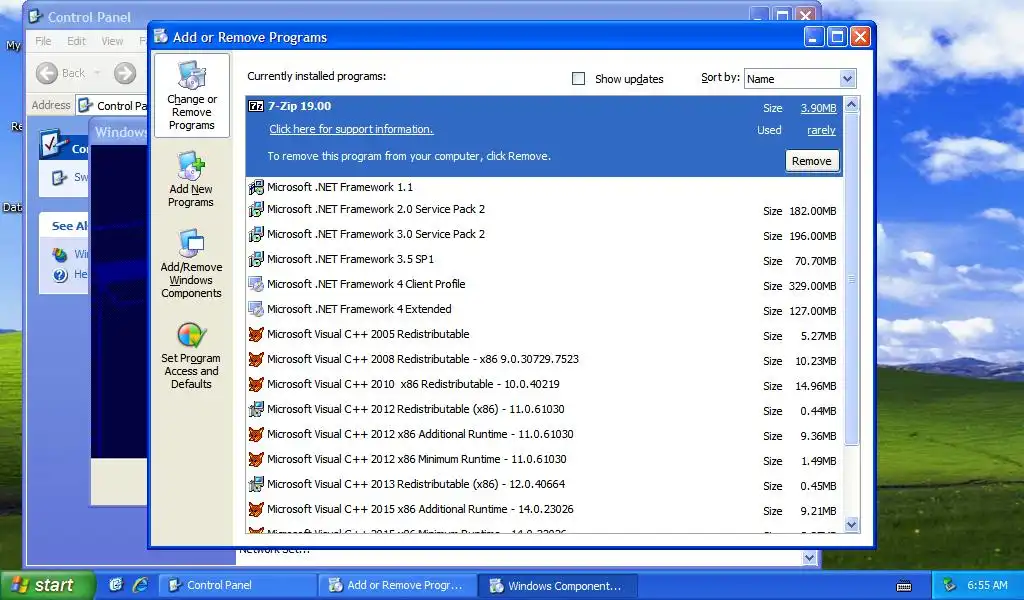Click the Back arrow in Control Panel window
Image resolution: width=1024 pixels, height=600 pixels.
(46, 73)
